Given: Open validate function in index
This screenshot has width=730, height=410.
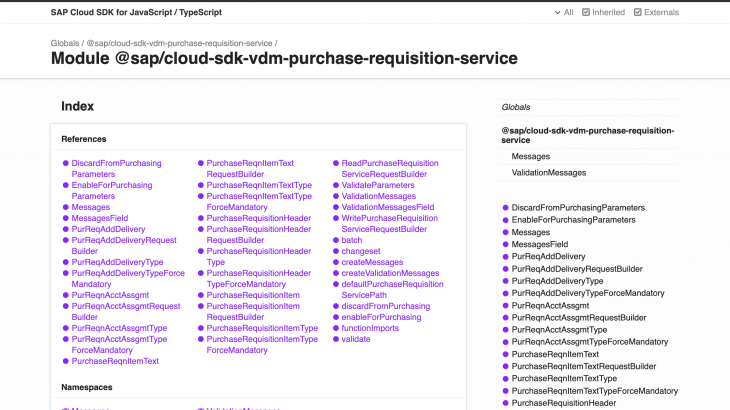Looking at the screenshot, I should pyautogui.click(x=356, y=339).
